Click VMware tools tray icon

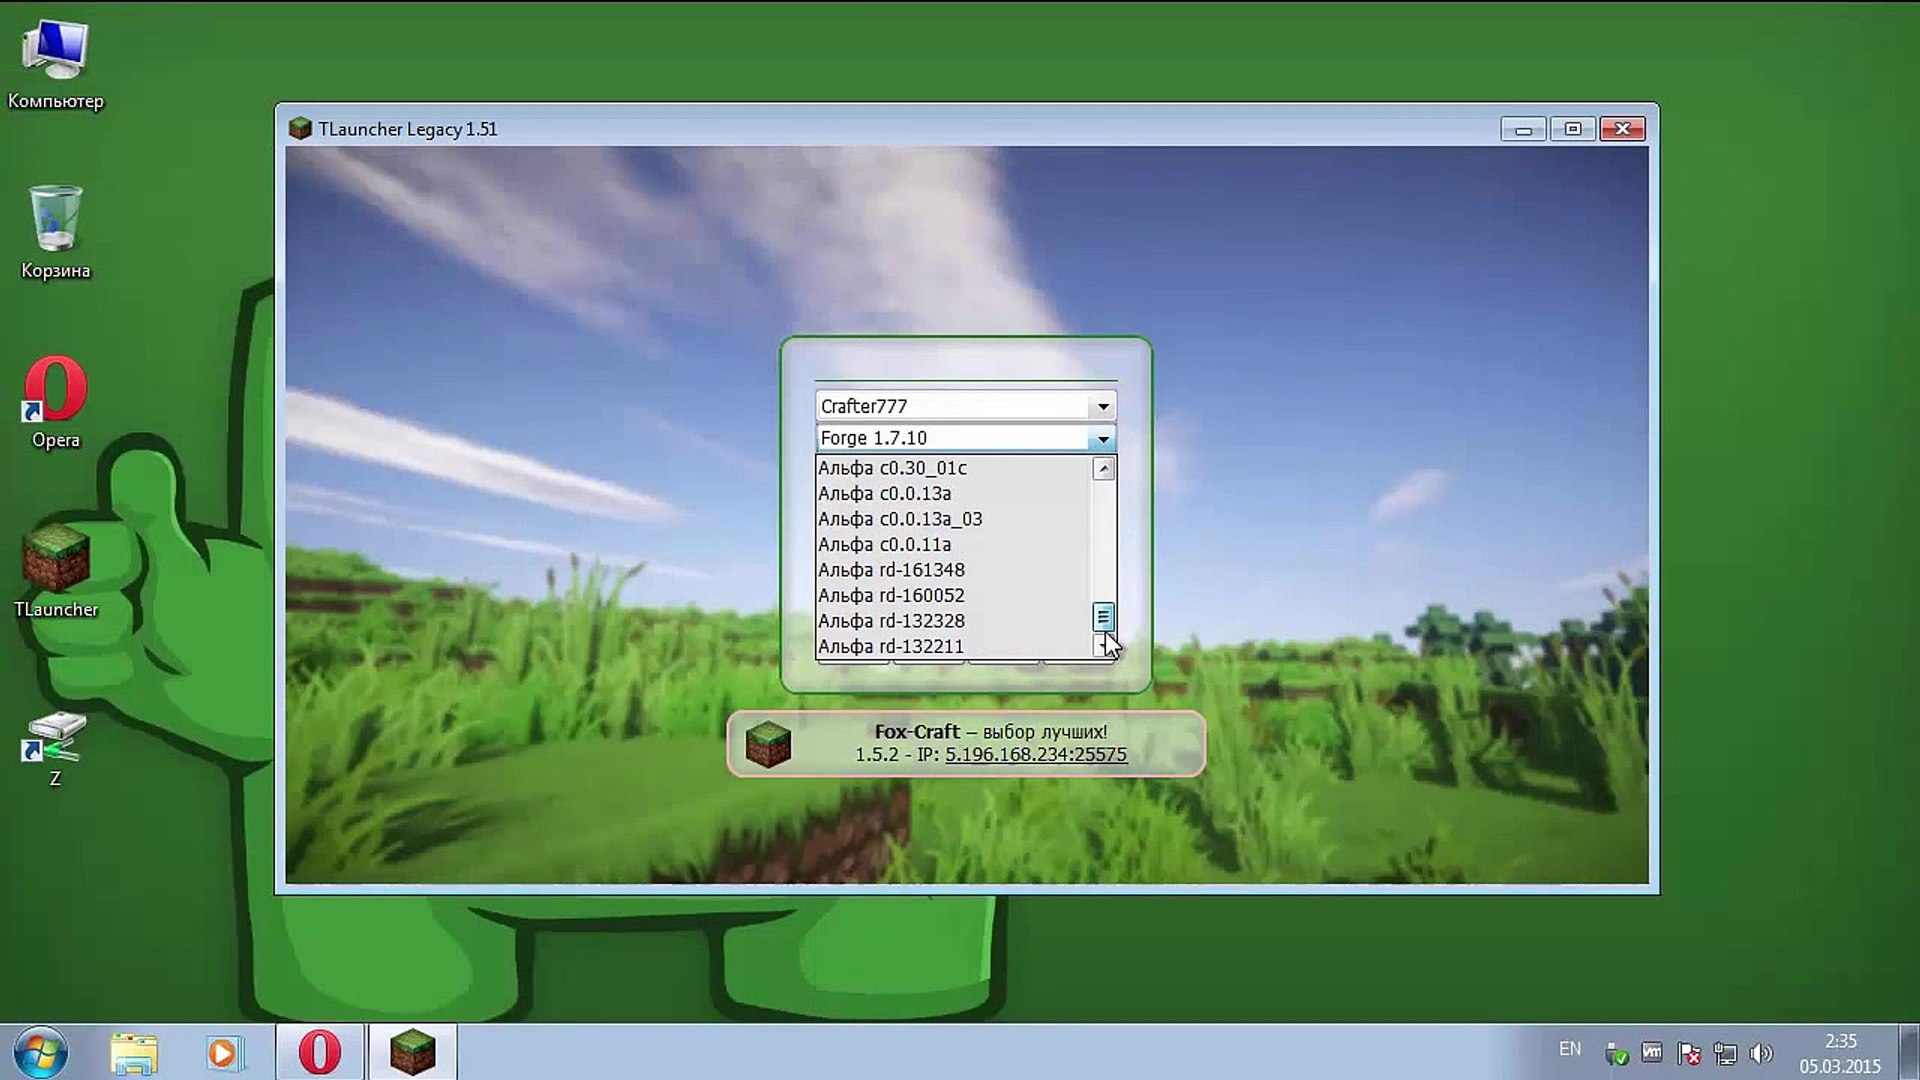[1651, 1053]
